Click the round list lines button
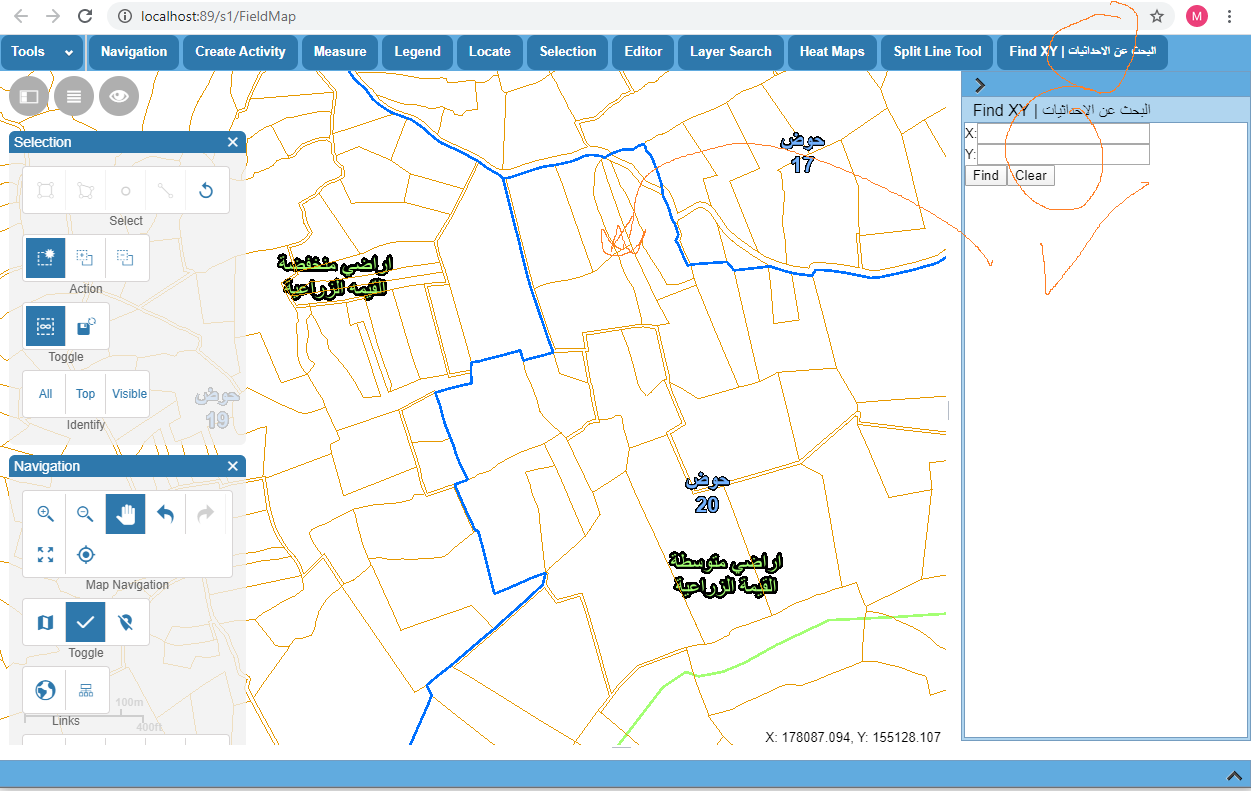 74,96
